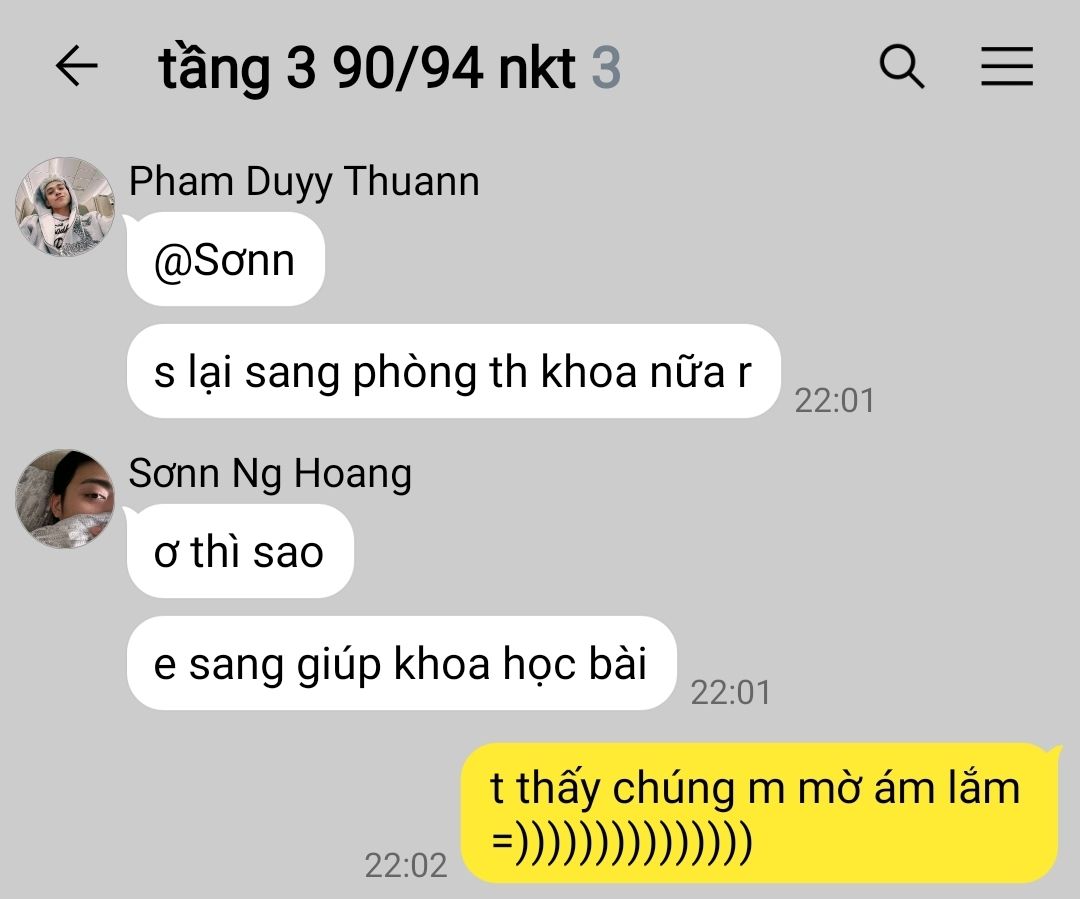This screenshot has height=899, width=1080.
Task: Open the chat search magnifier icon
Action: click(x=902, y=66)
